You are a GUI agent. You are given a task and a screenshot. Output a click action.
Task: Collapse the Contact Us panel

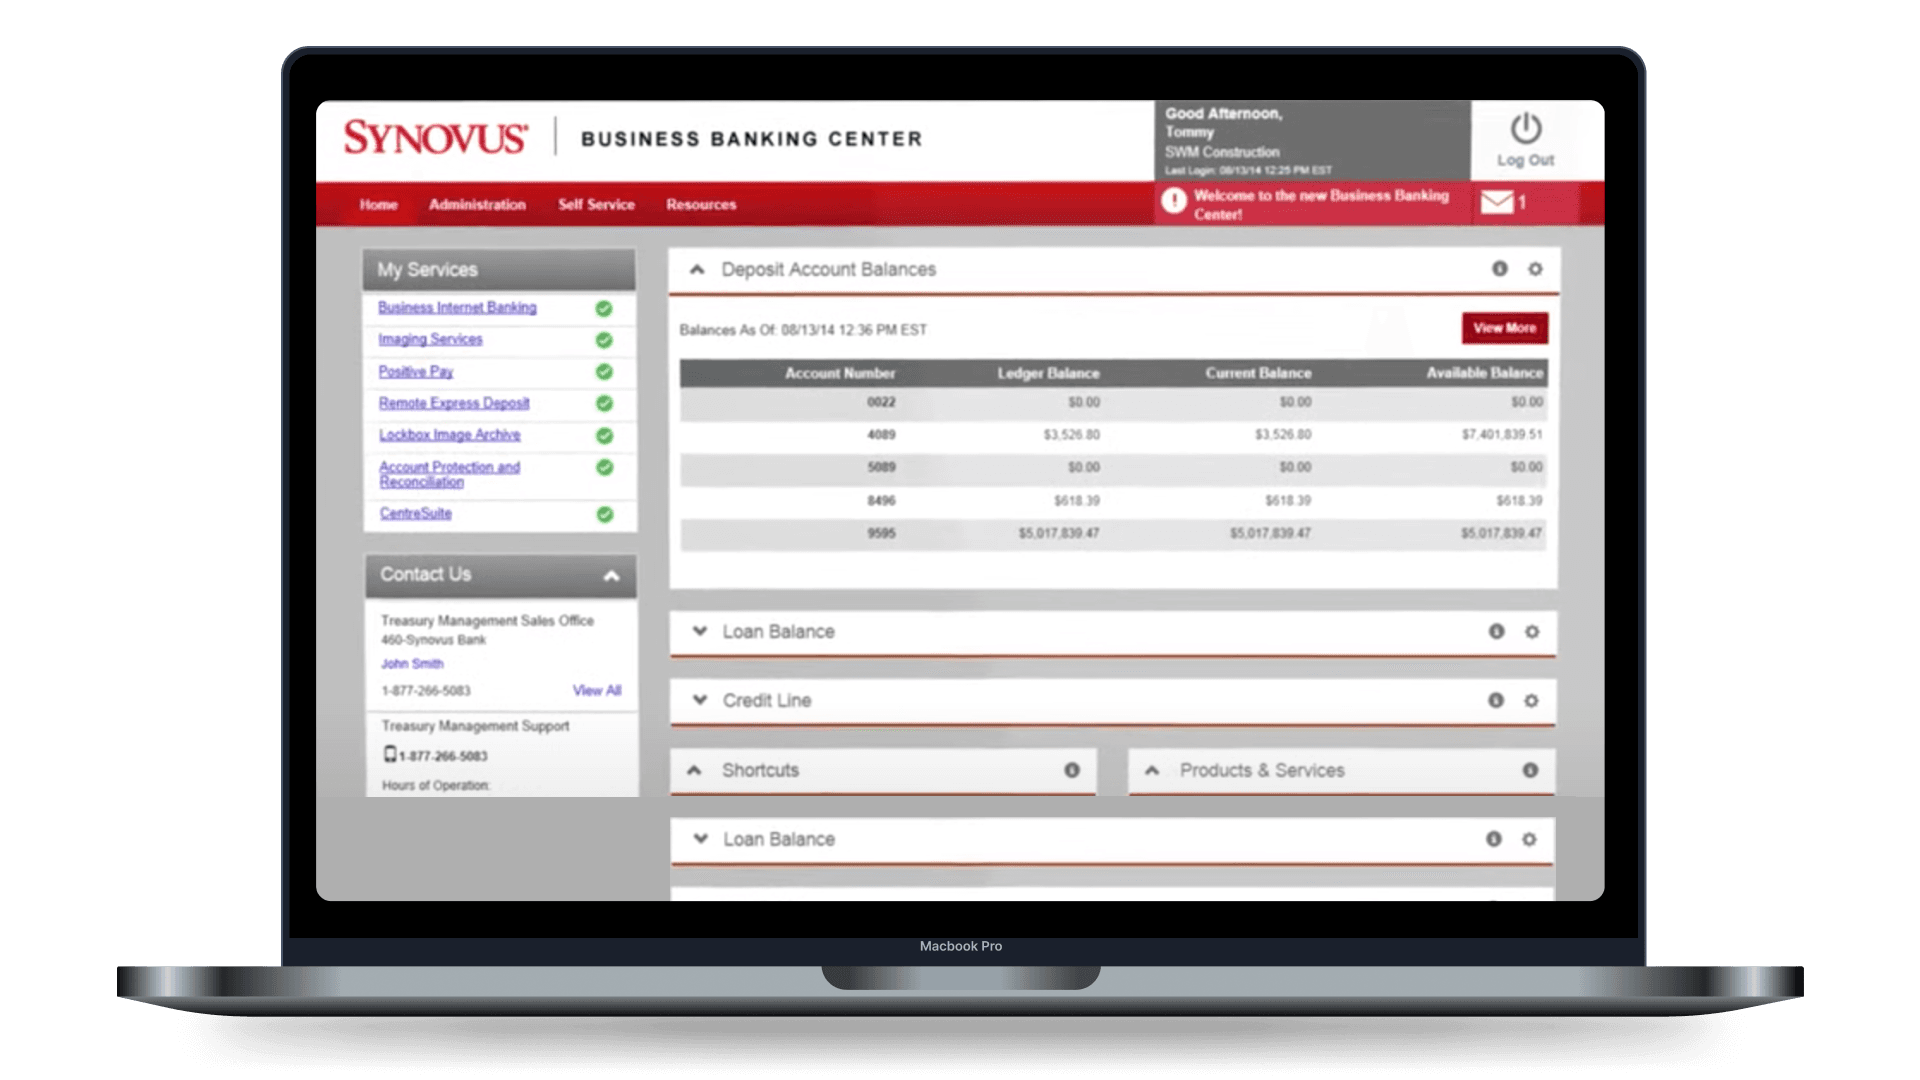613,575
